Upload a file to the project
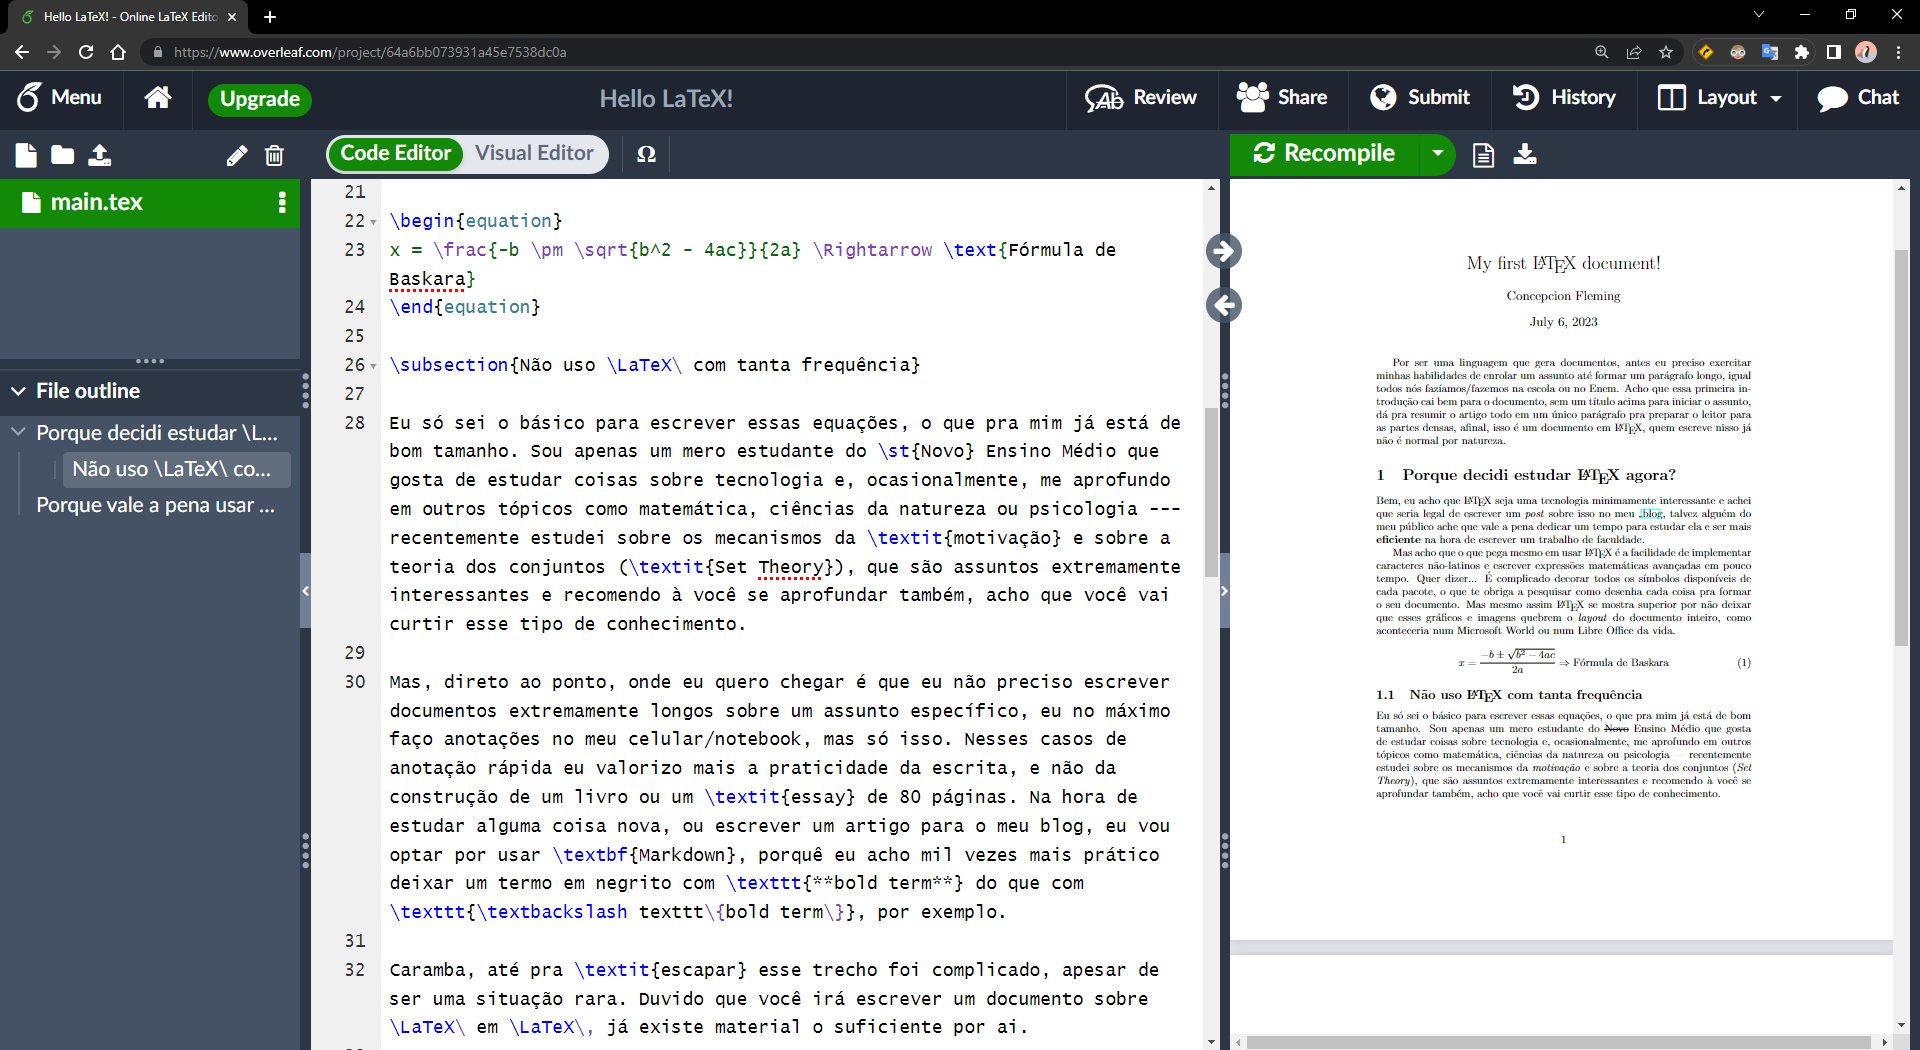1920x1050 pixels. coord(100,155)
